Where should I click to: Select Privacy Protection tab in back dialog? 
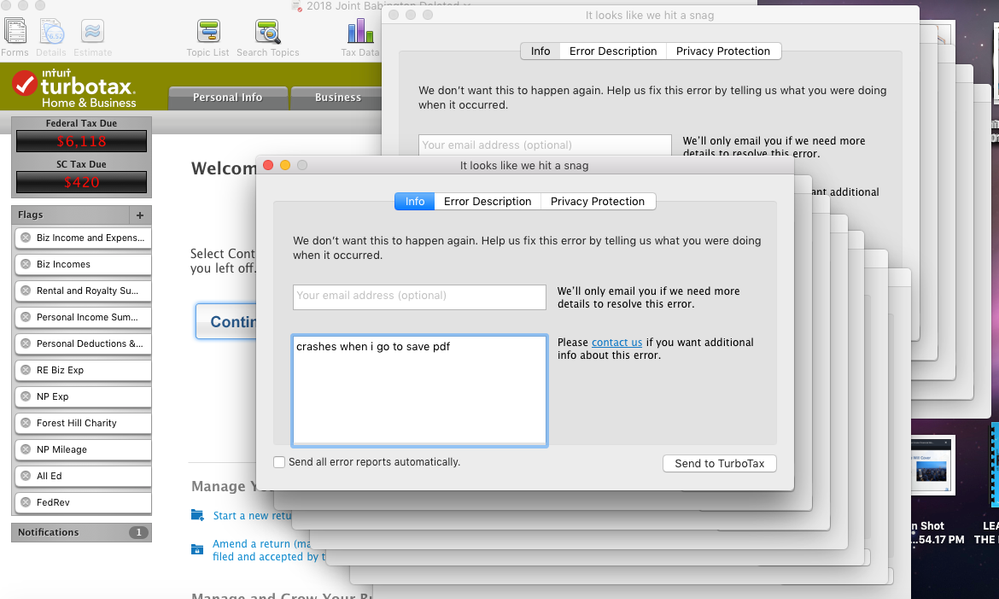pos(723,51)
